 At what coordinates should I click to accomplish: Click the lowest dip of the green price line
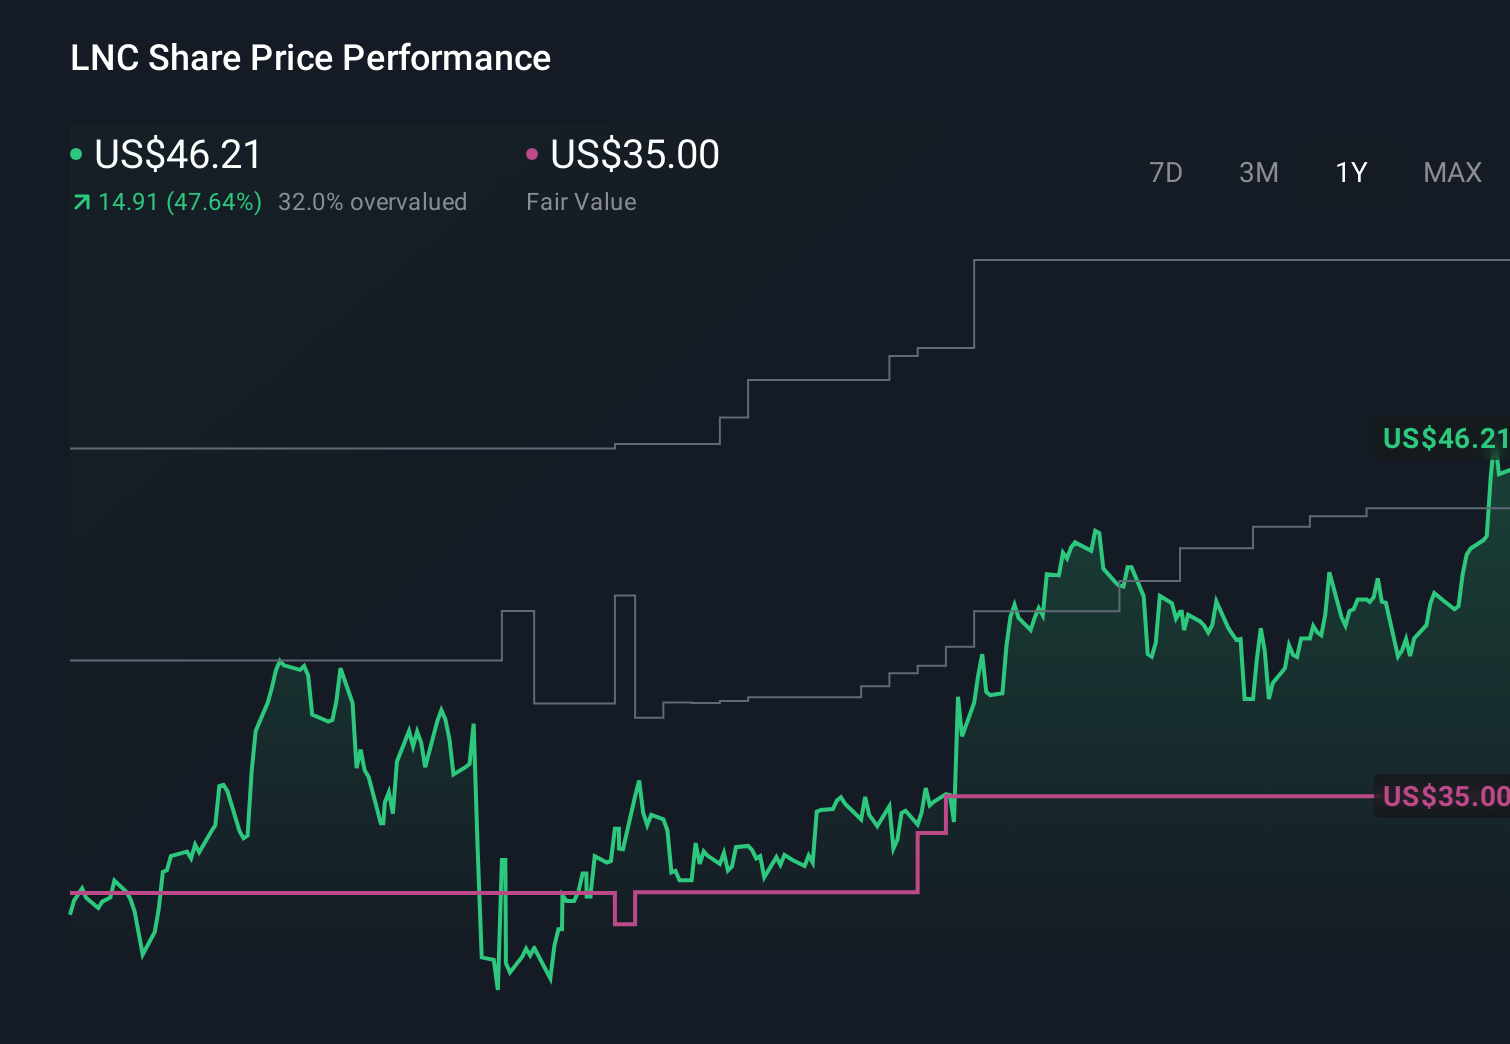coord(497,988)
